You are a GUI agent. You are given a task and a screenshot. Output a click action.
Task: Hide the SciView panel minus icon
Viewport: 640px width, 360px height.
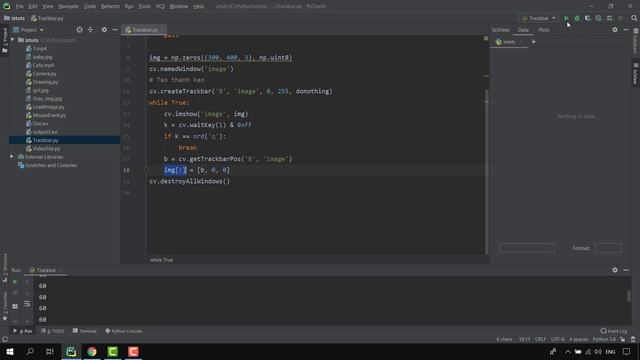pyautogui.click(x=626, y=30)
